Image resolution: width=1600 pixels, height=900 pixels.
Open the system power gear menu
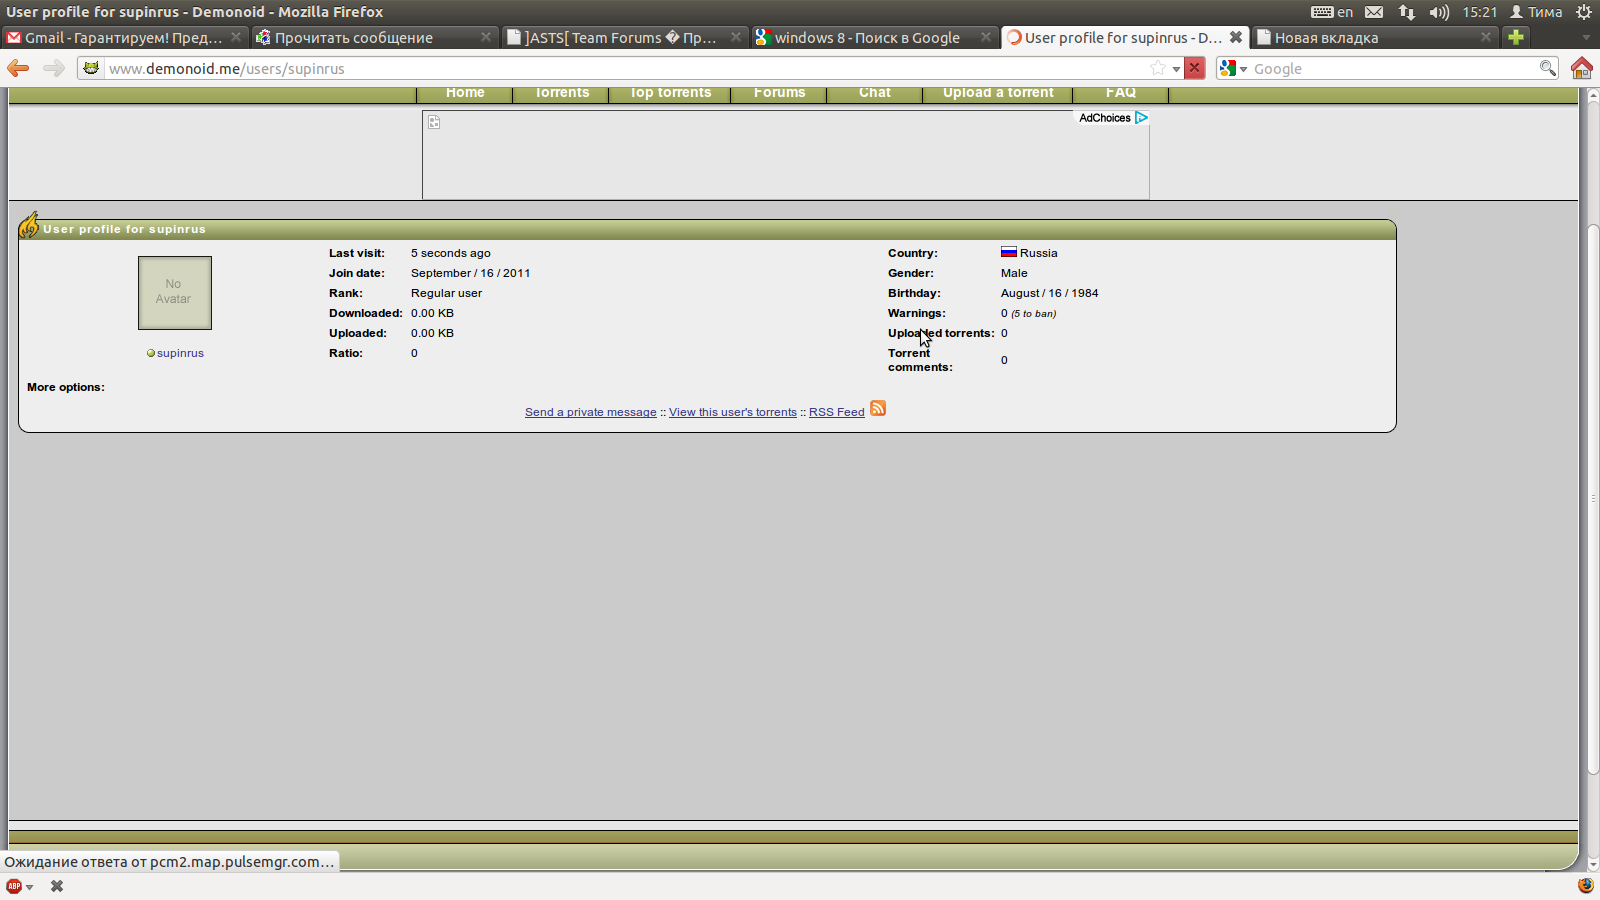[x=1584, y=12]
